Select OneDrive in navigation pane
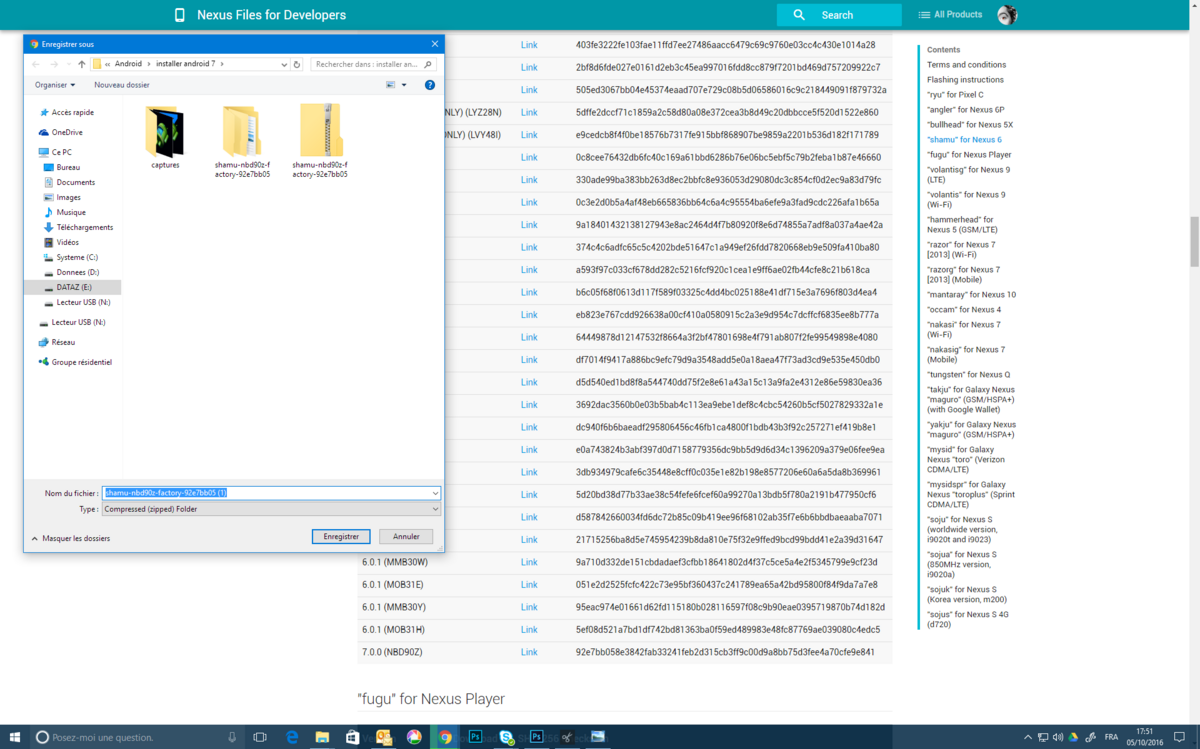Image resolution: width=1200 pixels, height=749 pixels. point(67,132)
